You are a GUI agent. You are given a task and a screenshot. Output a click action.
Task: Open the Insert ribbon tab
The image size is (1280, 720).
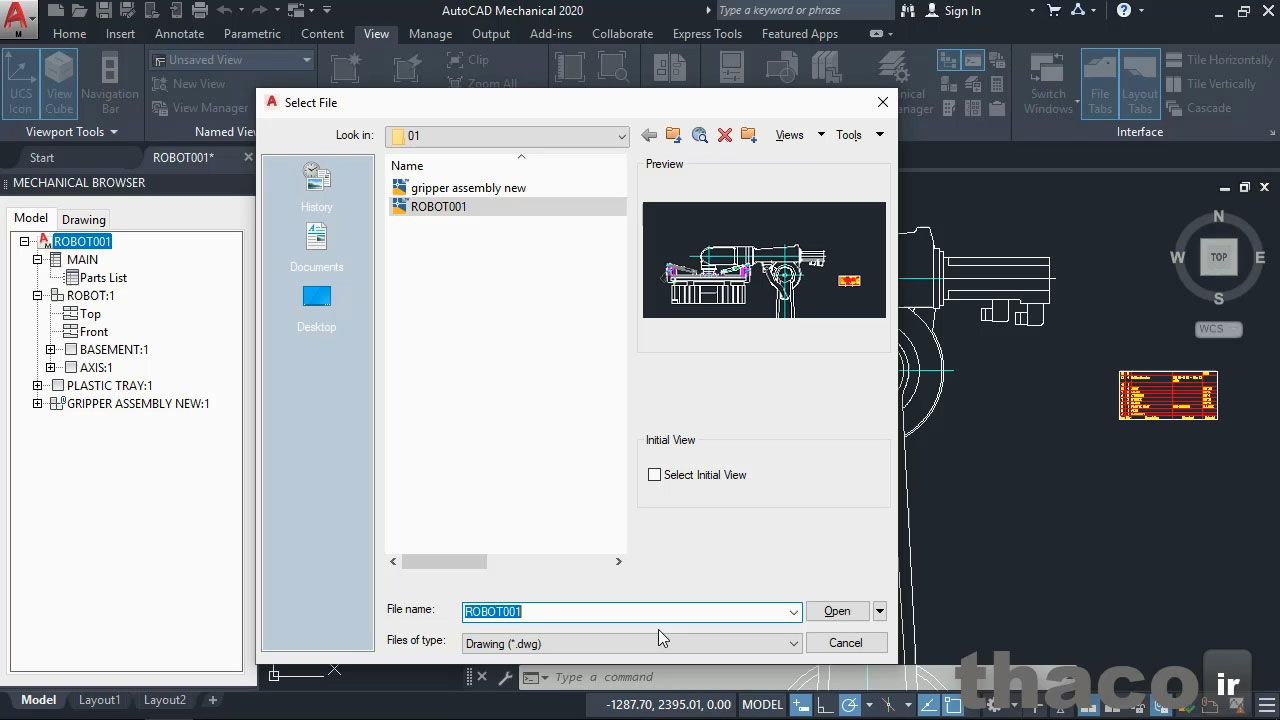click(x=120, y=34)
